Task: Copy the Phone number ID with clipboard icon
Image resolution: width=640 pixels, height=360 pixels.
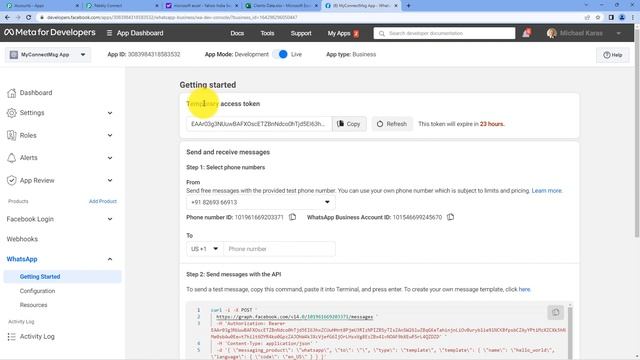Action: click(292, 217)
